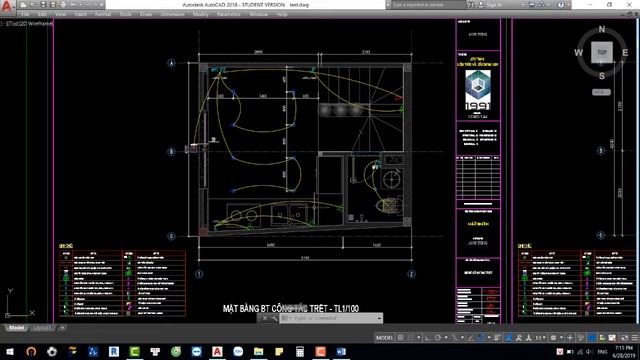Open TeamViewer from the taskbar
Viewport: 640px width, 360px height.
tap(197, 351)
